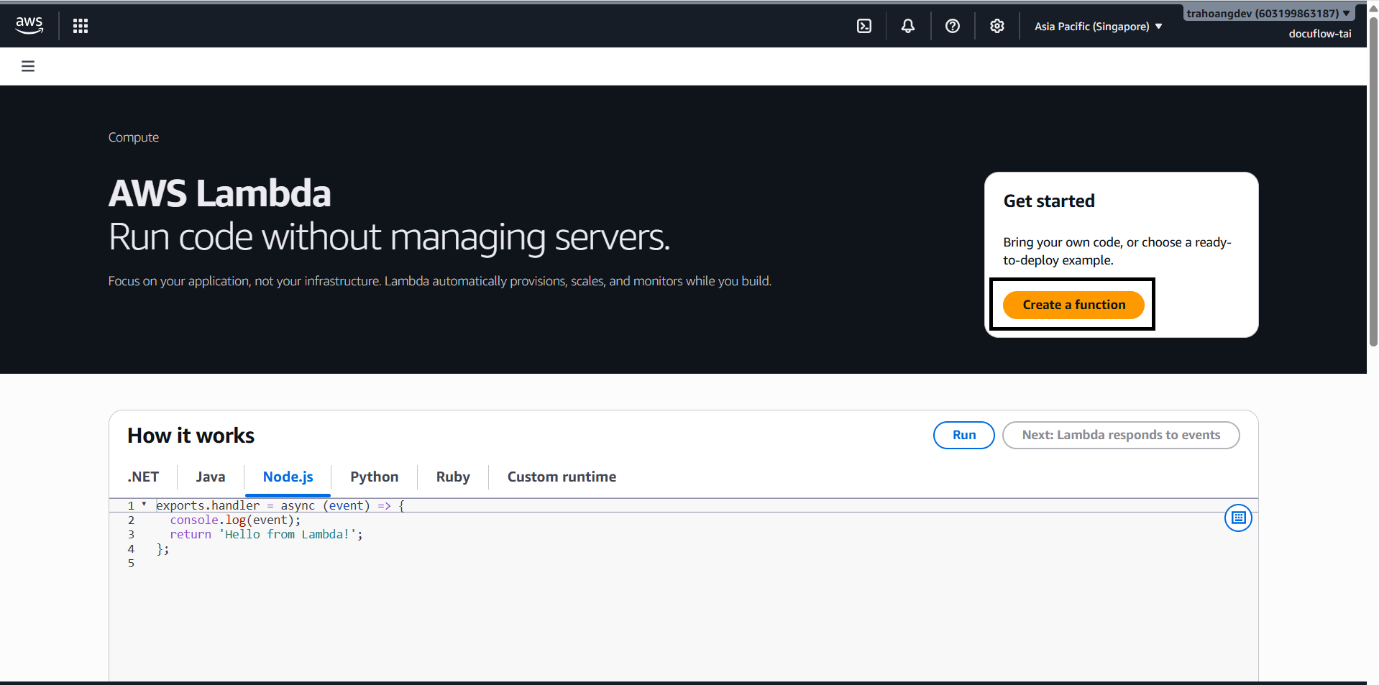Switch to the Python tab

coord(375,477)
